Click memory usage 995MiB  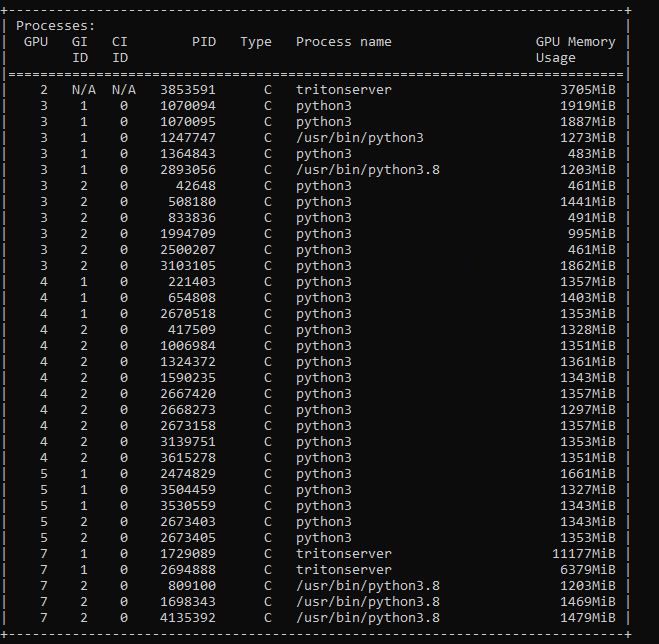(591, 234)
